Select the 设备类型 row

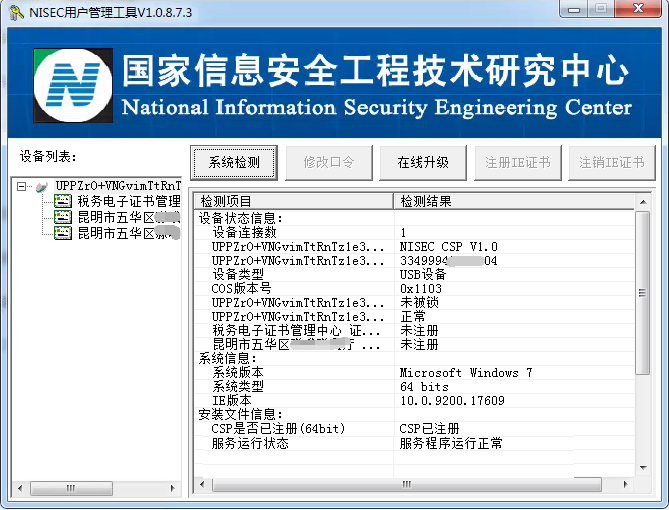414,274
